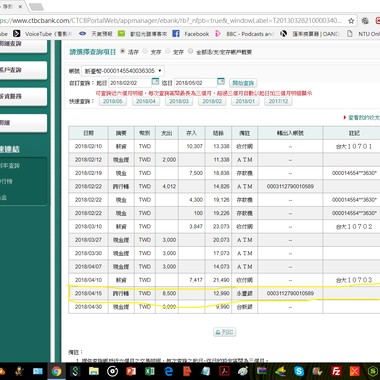Image resolution: width=380 pixels, height=380 pixels.
Task: Click the withdrawal amount 4,012
Action: coord(169,186)
